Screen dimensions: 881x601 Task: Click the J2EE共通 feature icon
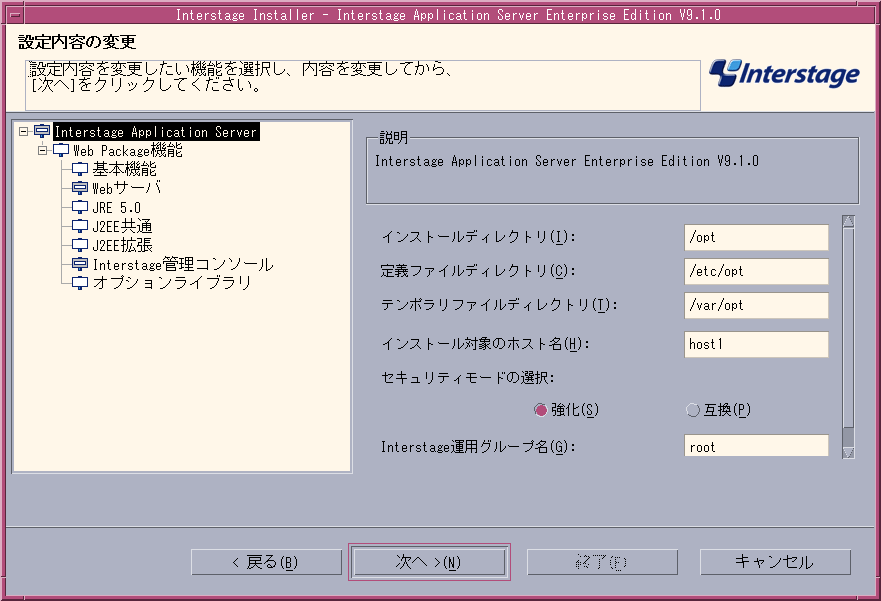tap(80, 226)
